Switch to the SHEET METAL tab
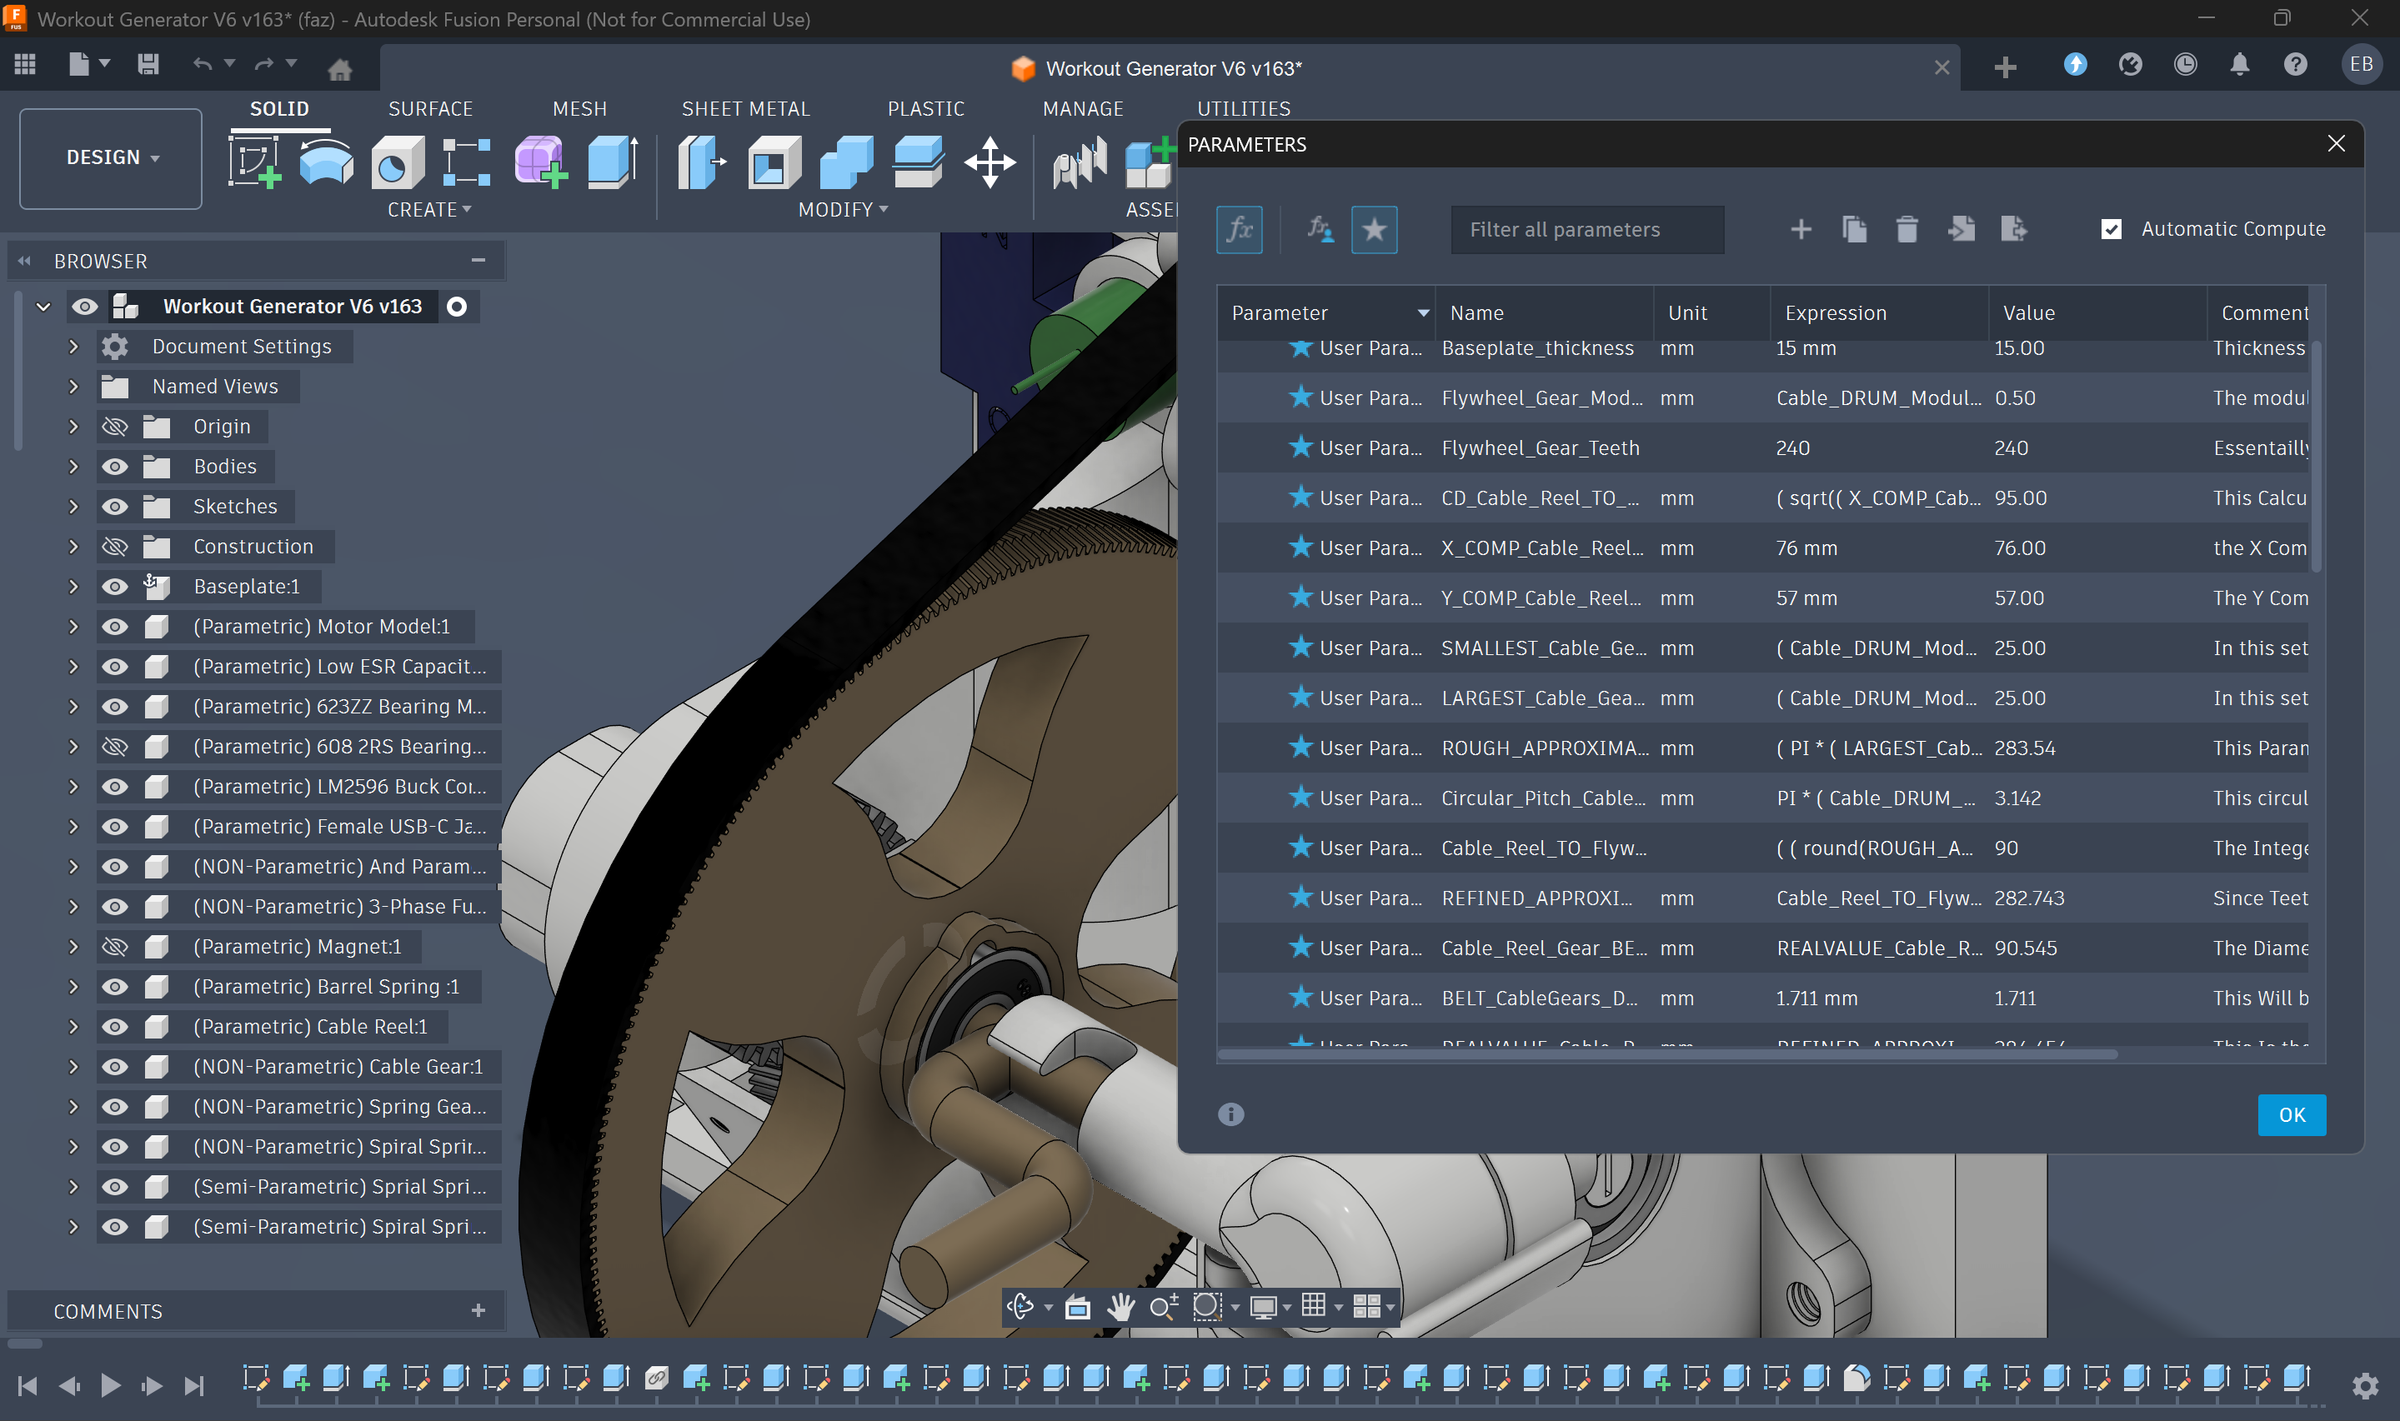 745,108
